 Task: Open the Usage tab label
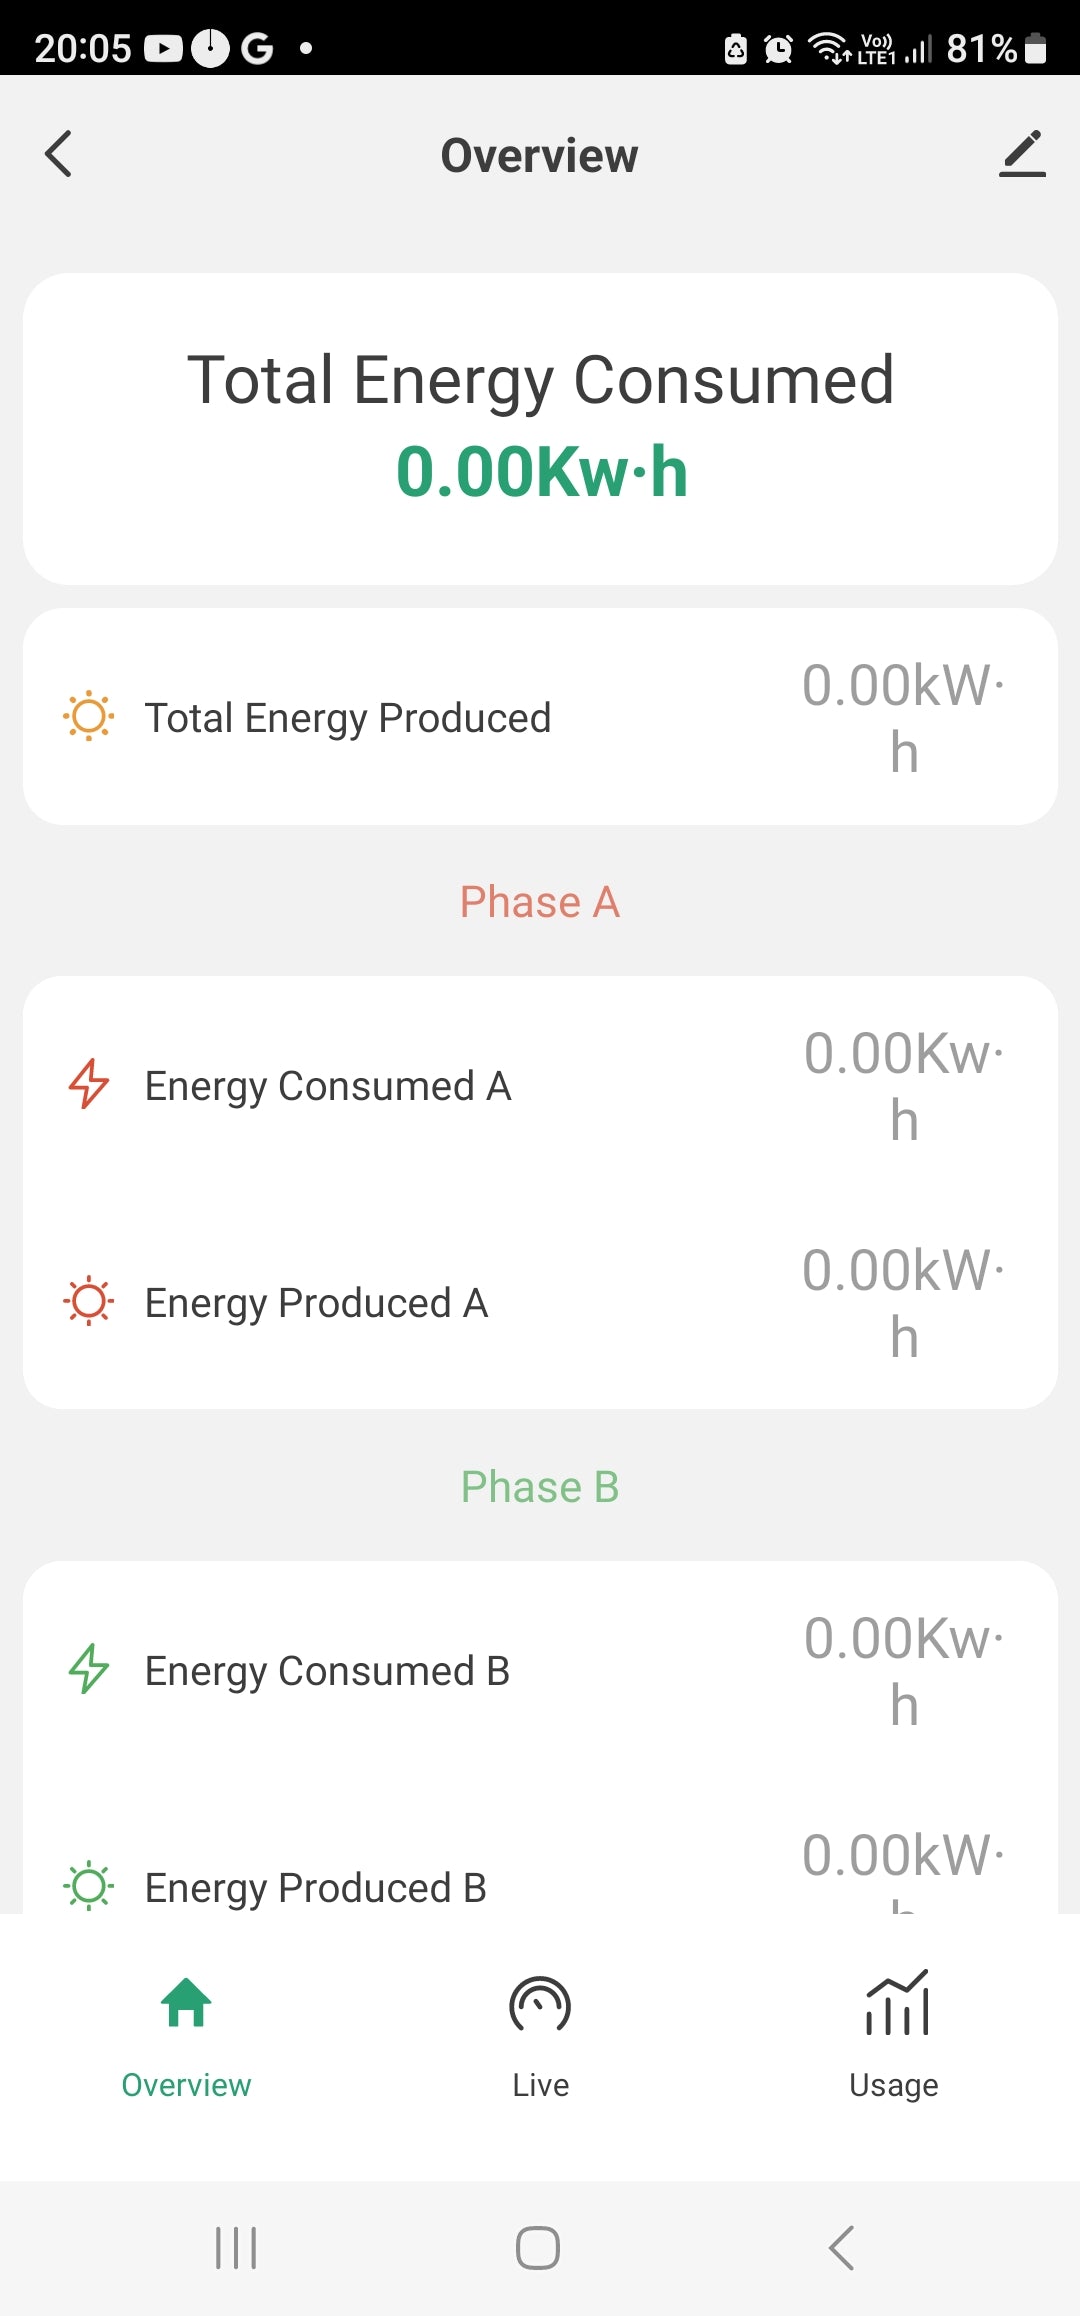(893, 2085)
